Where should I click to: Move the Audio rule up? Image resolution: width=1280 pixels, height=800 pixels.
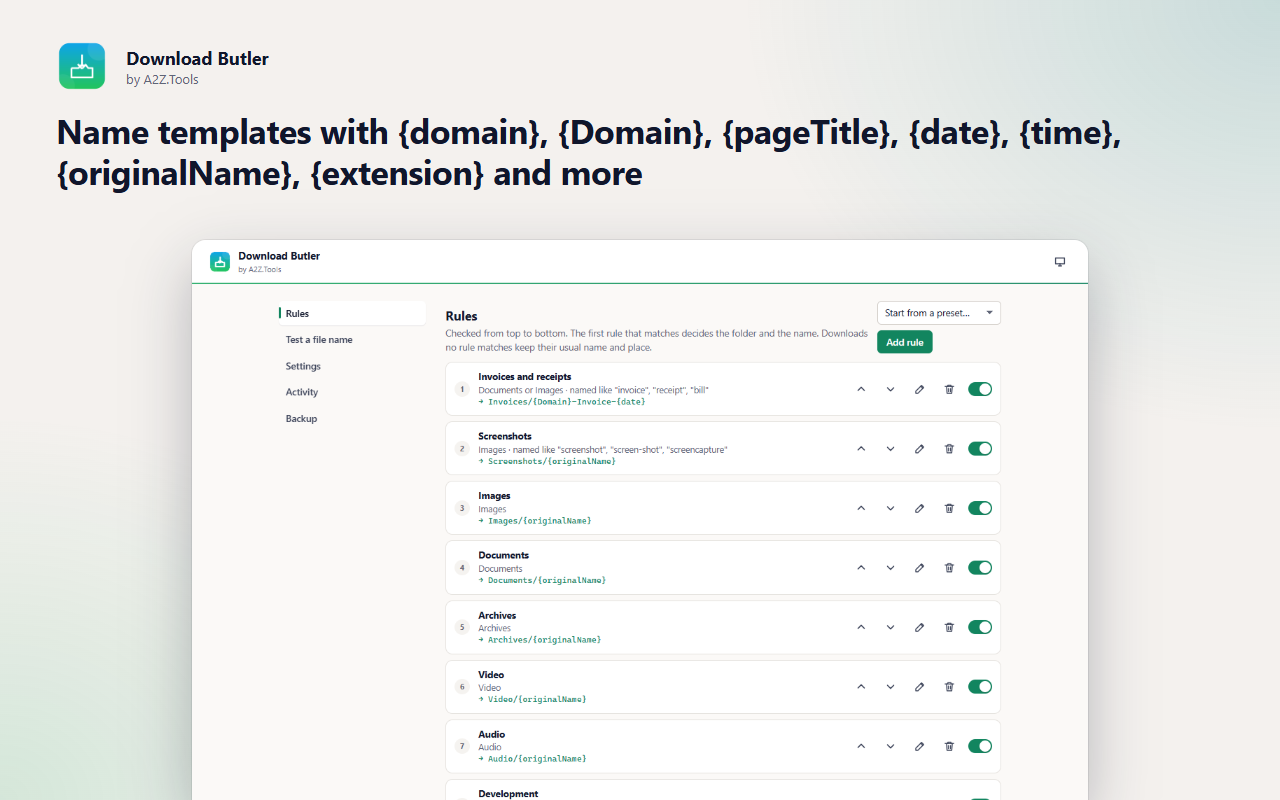coord(861,746)
